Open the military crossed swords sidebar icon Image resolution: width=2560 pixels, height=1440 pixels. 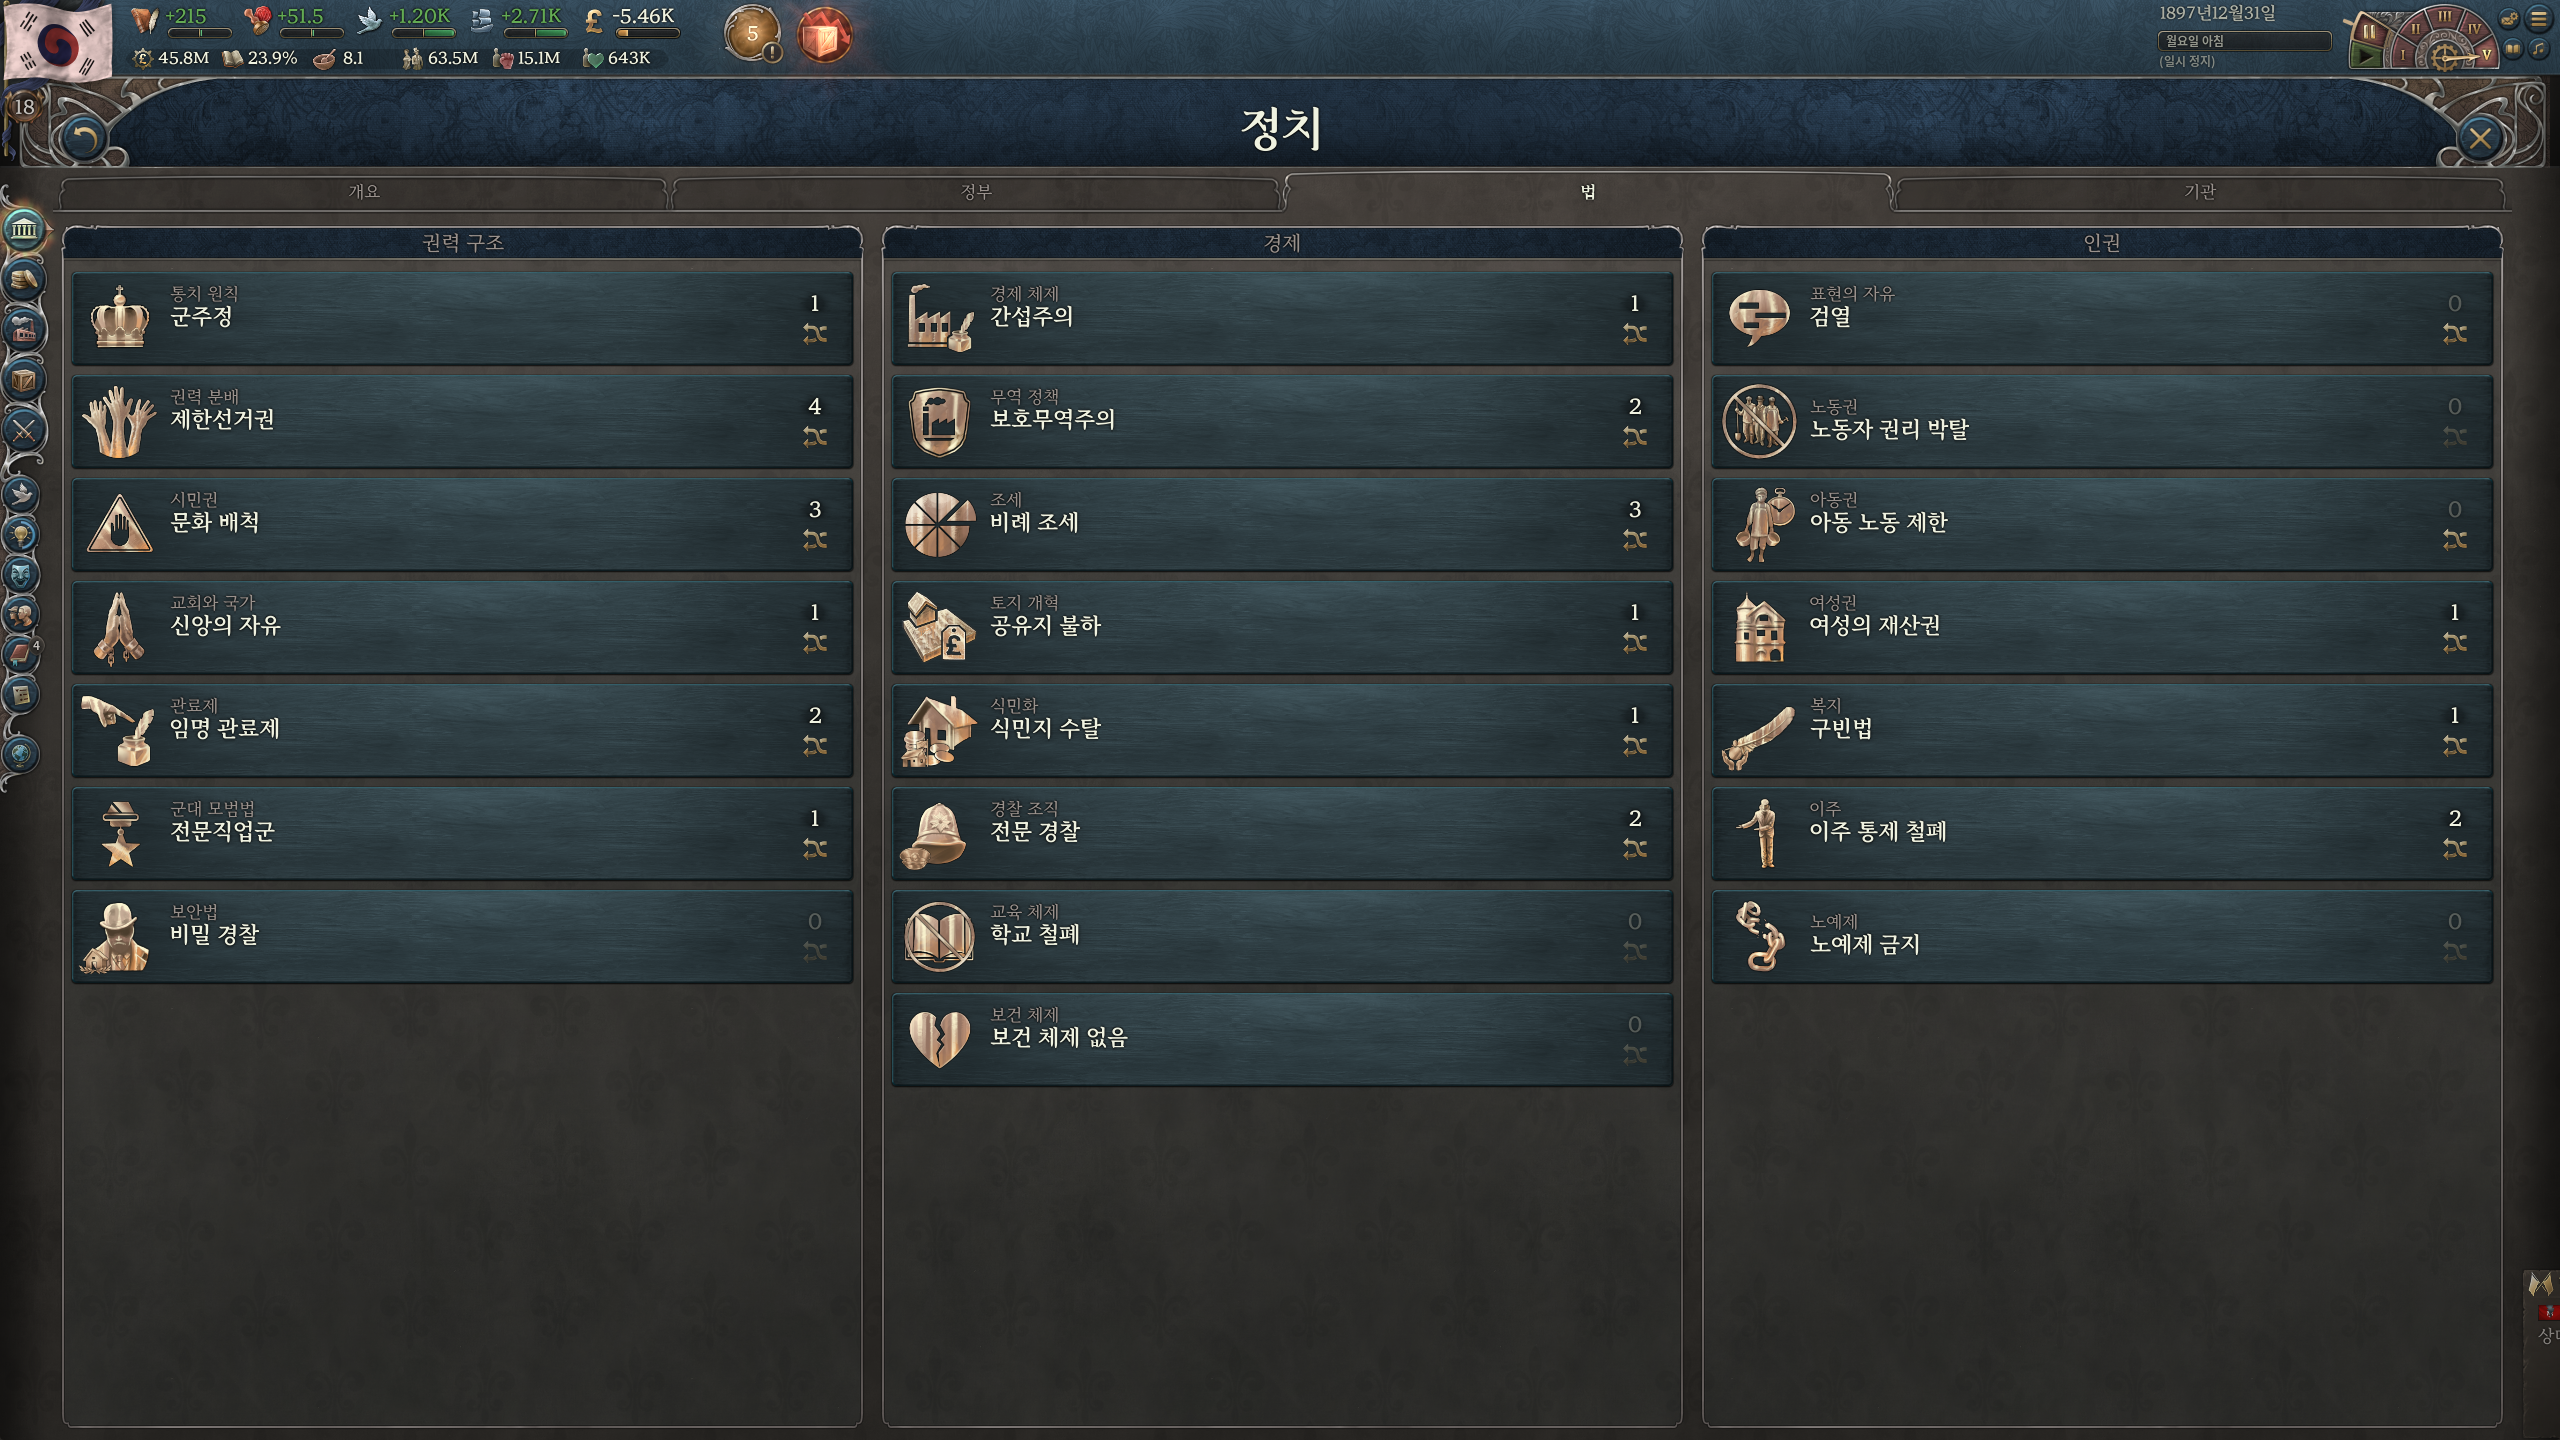[x=24, y=431]
